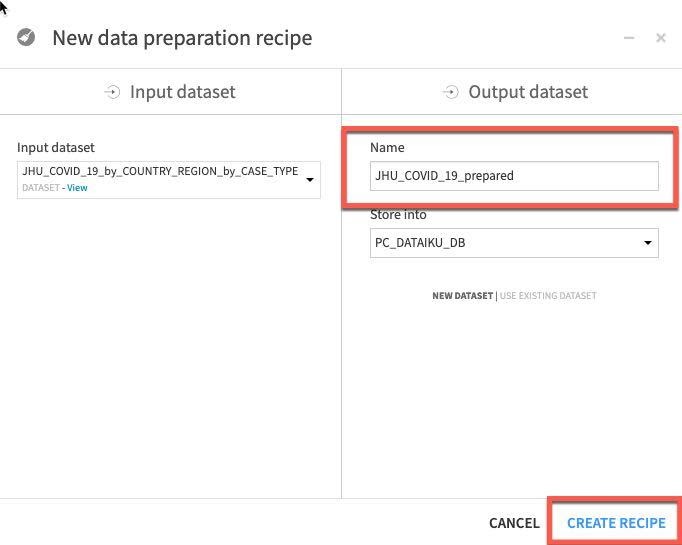Open the View link for the input dataset
Screen dimensions: 682x545
coord(77,188)
